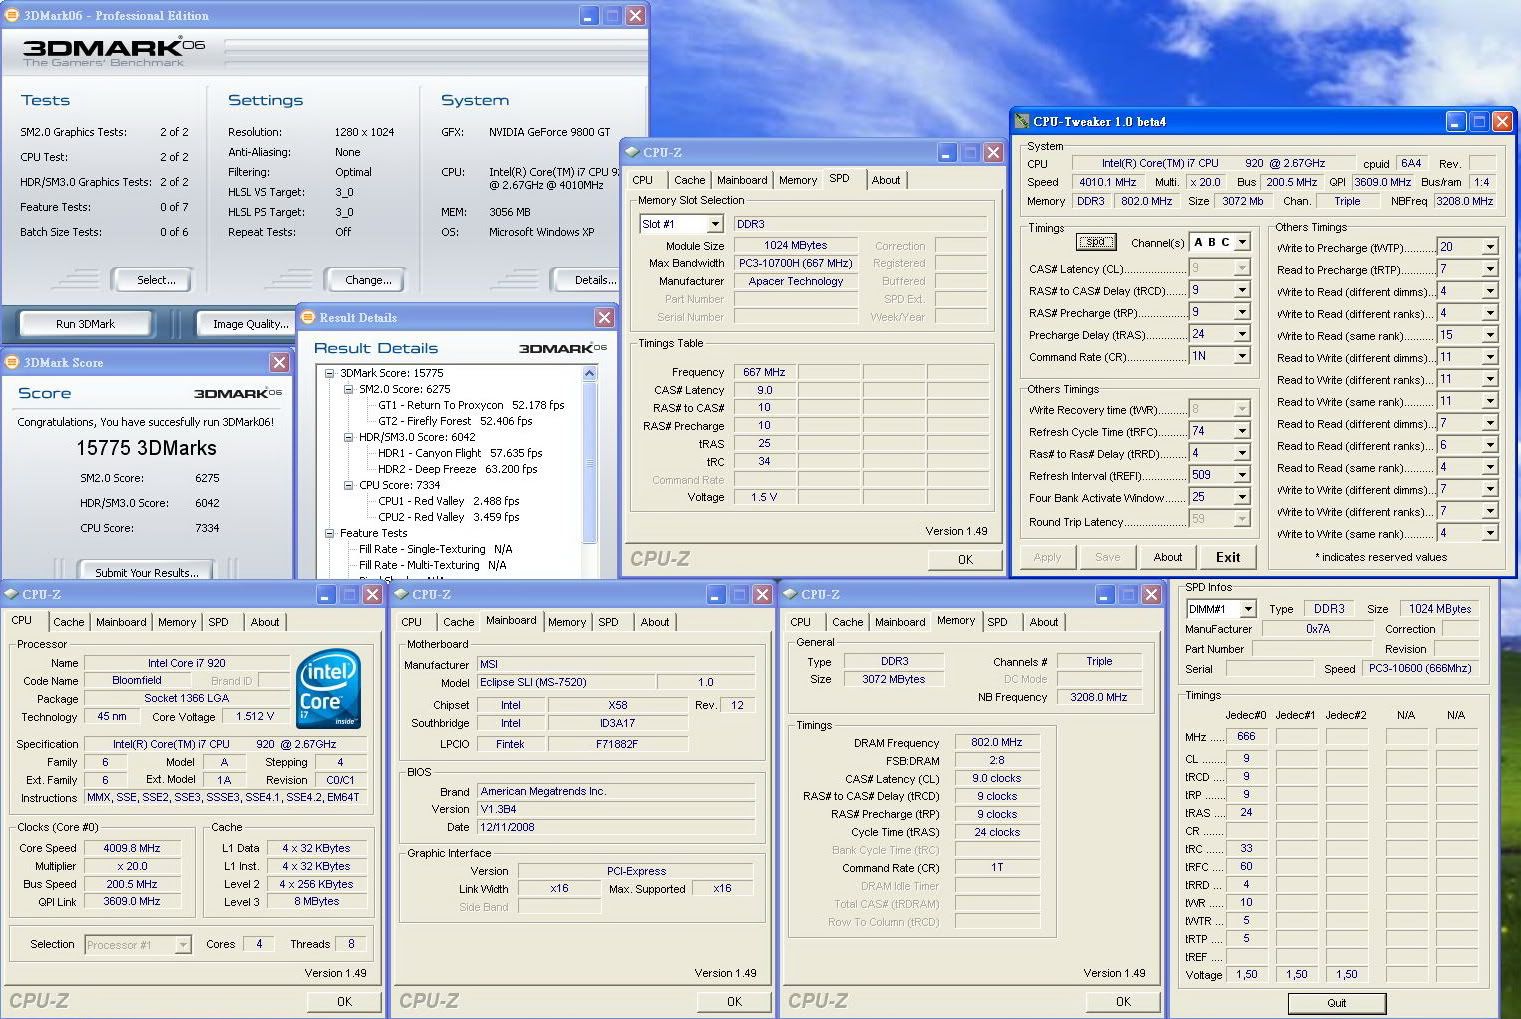The width and height of the screenshot is (1521, 1019).
Task: Click the Apacer Technology manufacturer field
Action: pyautogui.click(x=796, y=281)
